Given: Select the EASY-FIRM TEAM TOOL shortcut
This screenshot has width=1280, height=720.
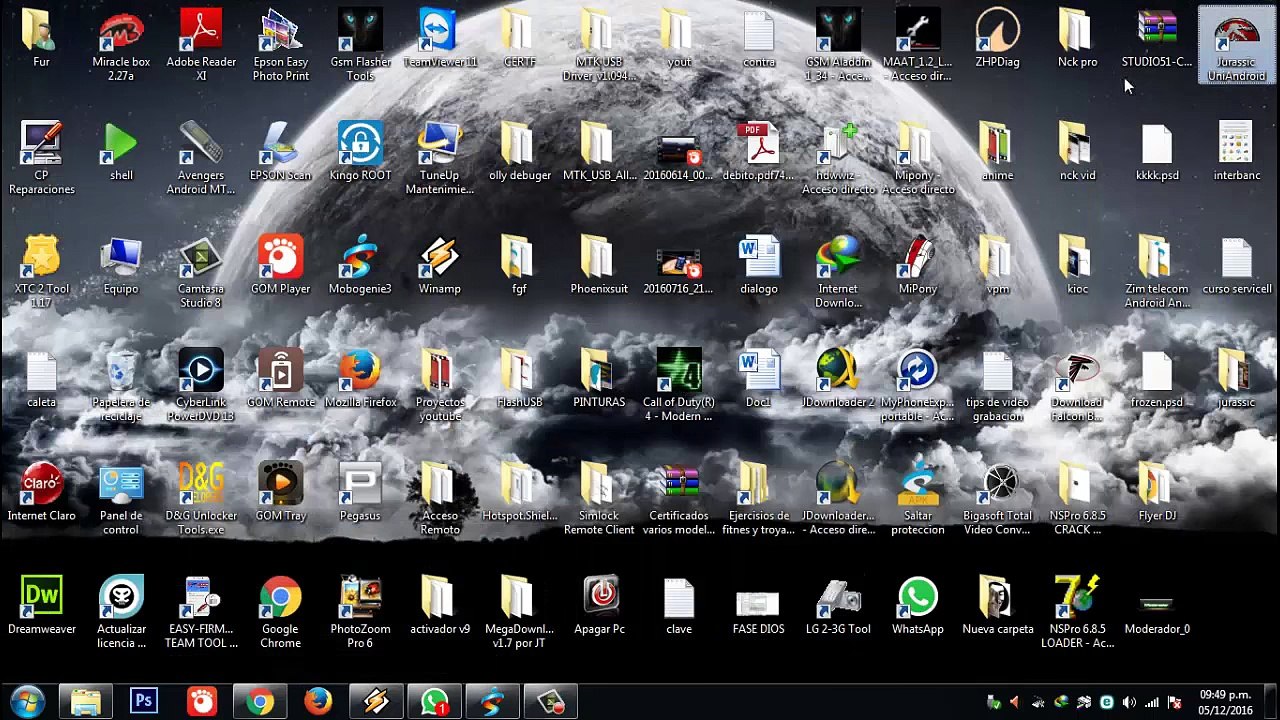Looking at the screenshot, I should [x=201, y=612].
